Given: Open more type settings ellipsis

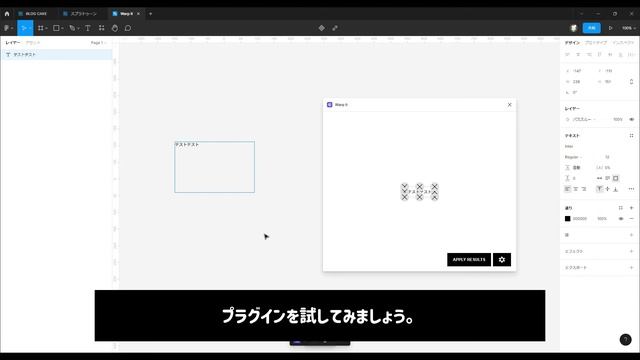Looking at the screenshot, I should pyautogui.click(x=631, y=189).
